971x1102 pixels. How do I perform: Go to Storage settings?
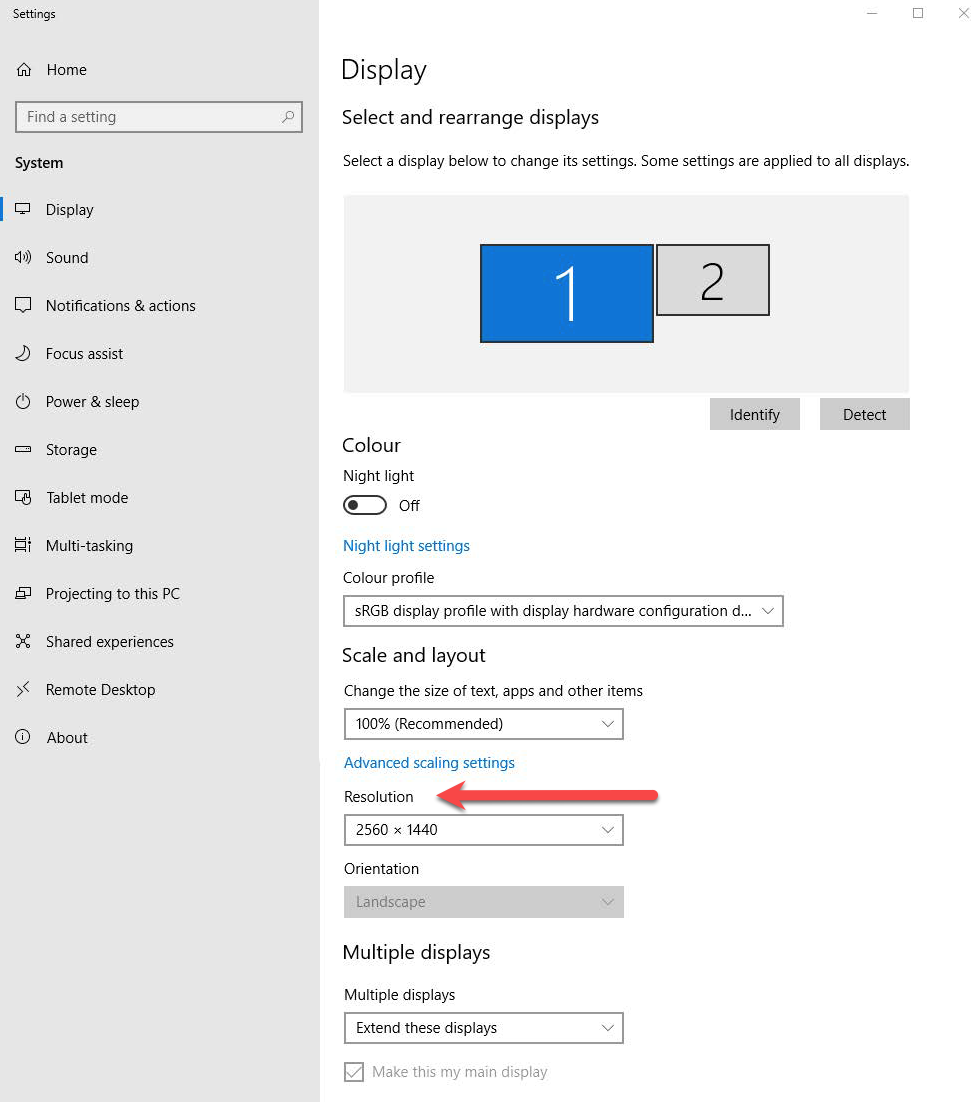[73, 449]
